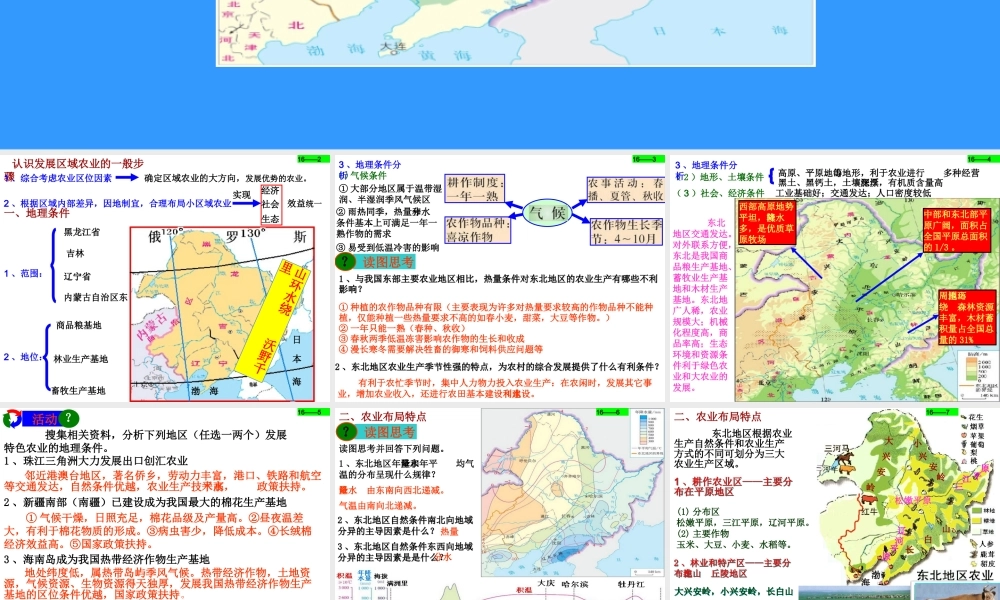Open the slide thumbnail labeled 16—3
Viewport: 1000px width, 600px height.
500,278
